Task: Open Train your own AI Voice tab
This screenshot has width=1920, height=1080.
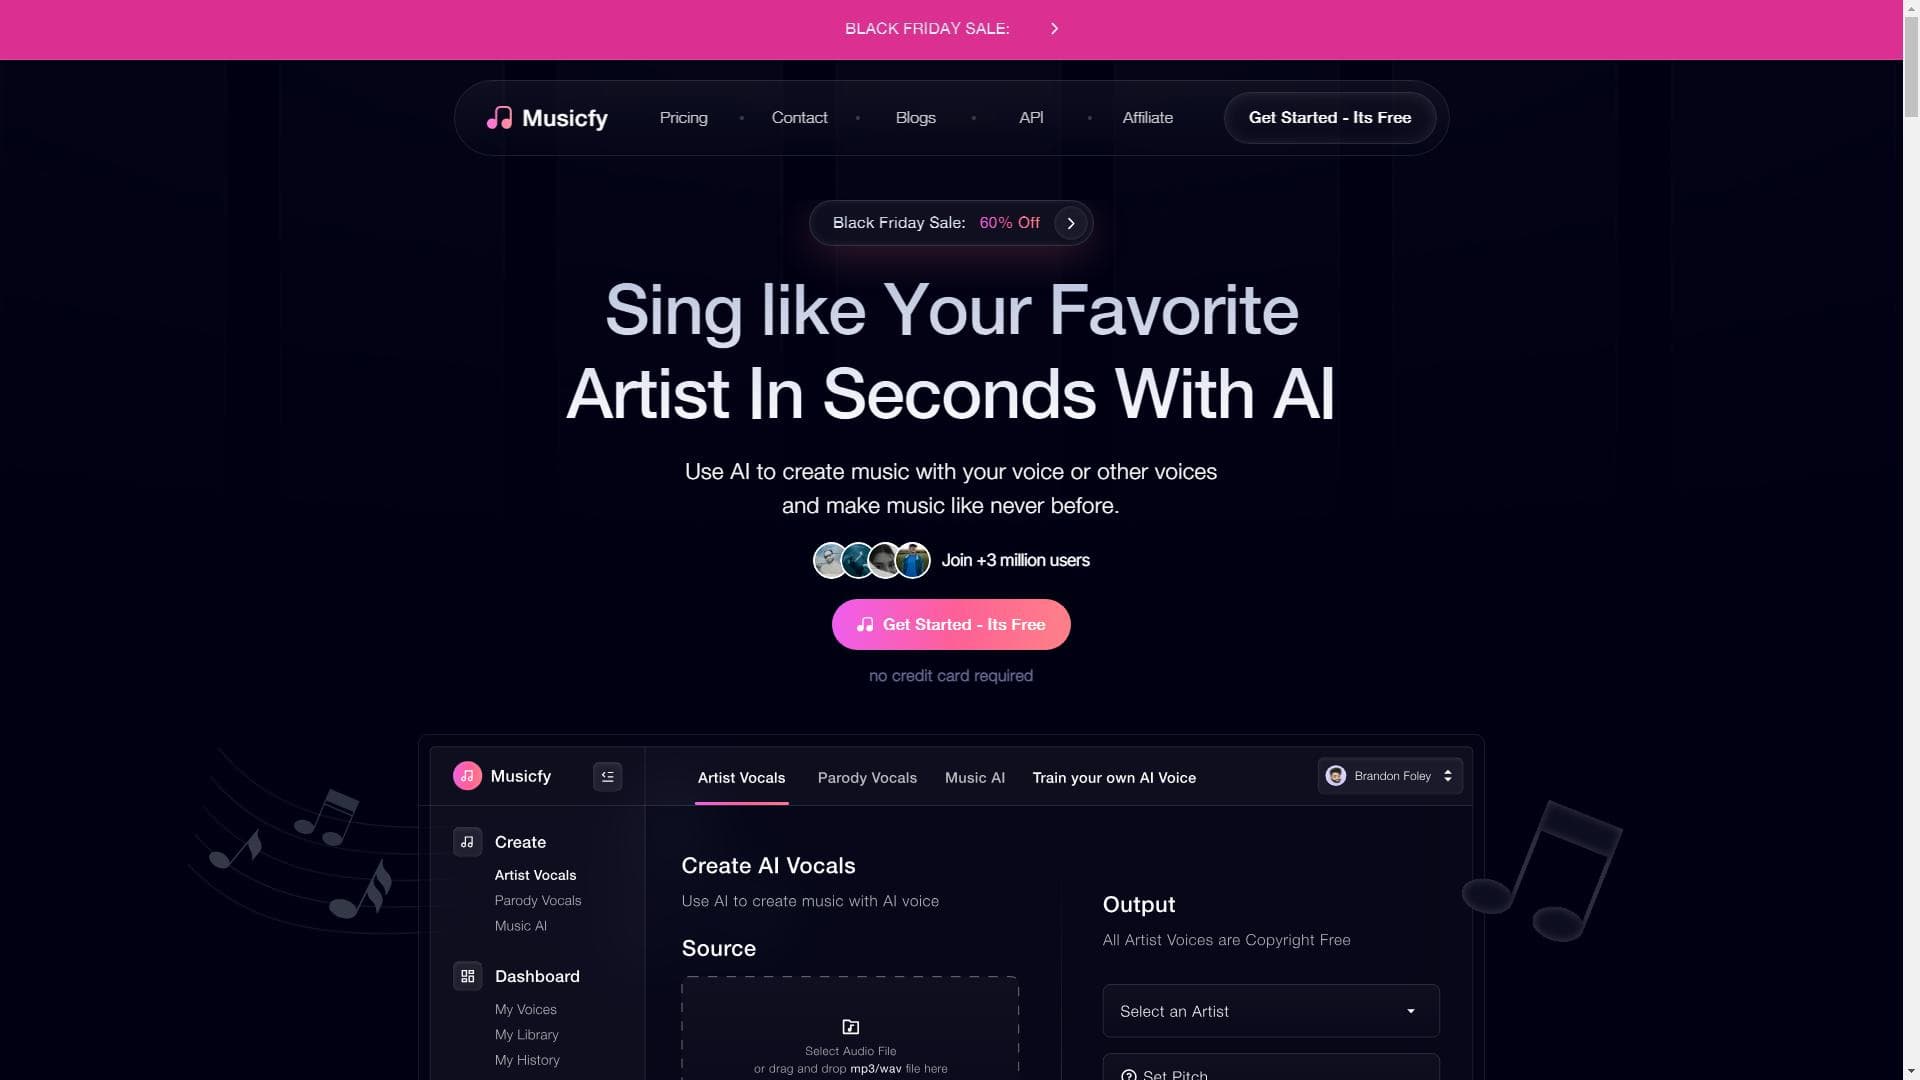Action: point(1114,778)
